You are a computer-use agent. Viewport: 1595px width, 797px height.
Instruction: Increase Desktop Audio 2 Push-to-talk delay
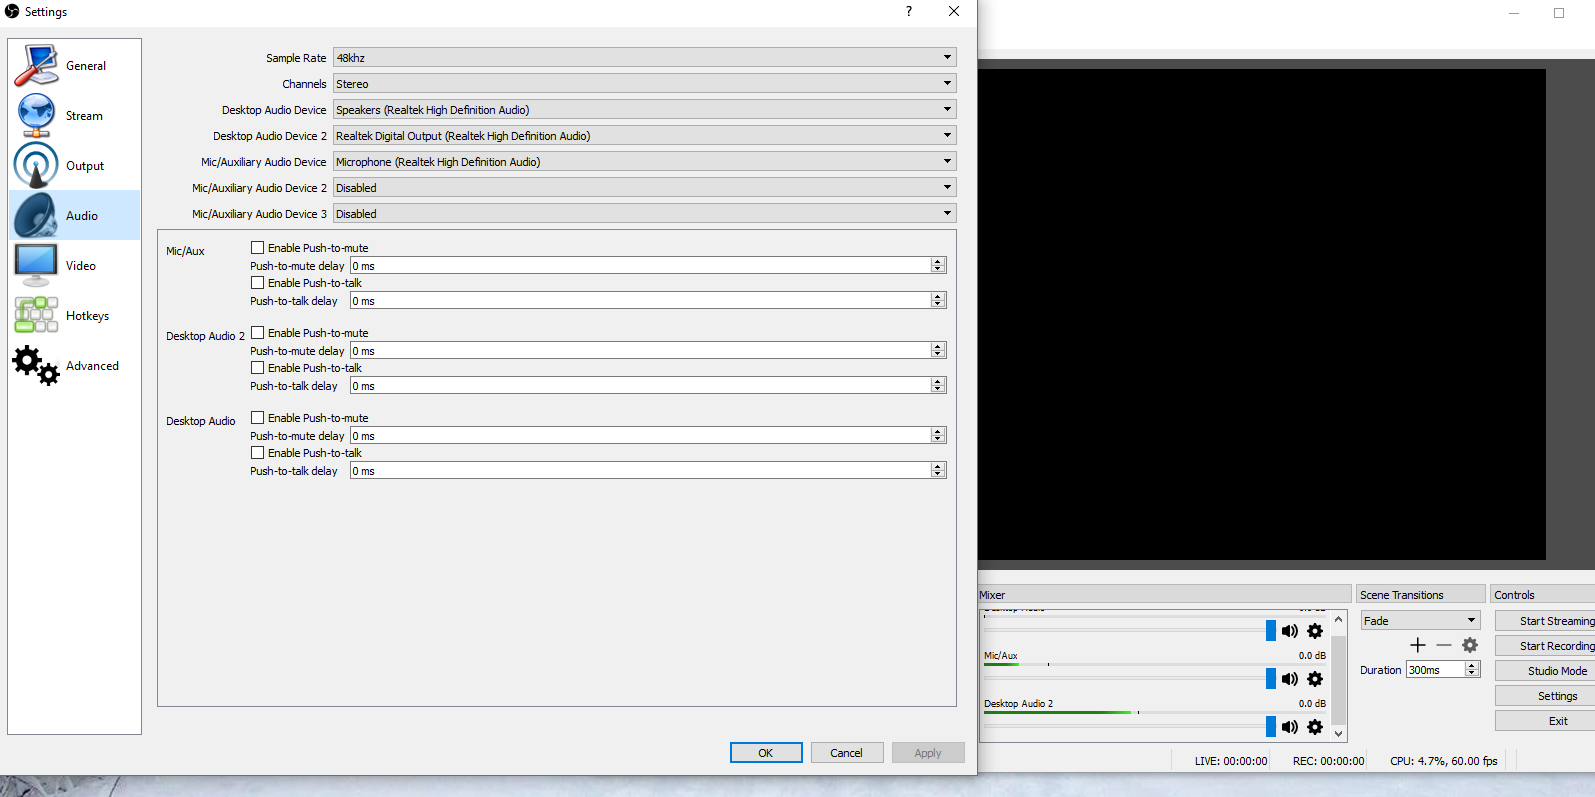(938, 382)
